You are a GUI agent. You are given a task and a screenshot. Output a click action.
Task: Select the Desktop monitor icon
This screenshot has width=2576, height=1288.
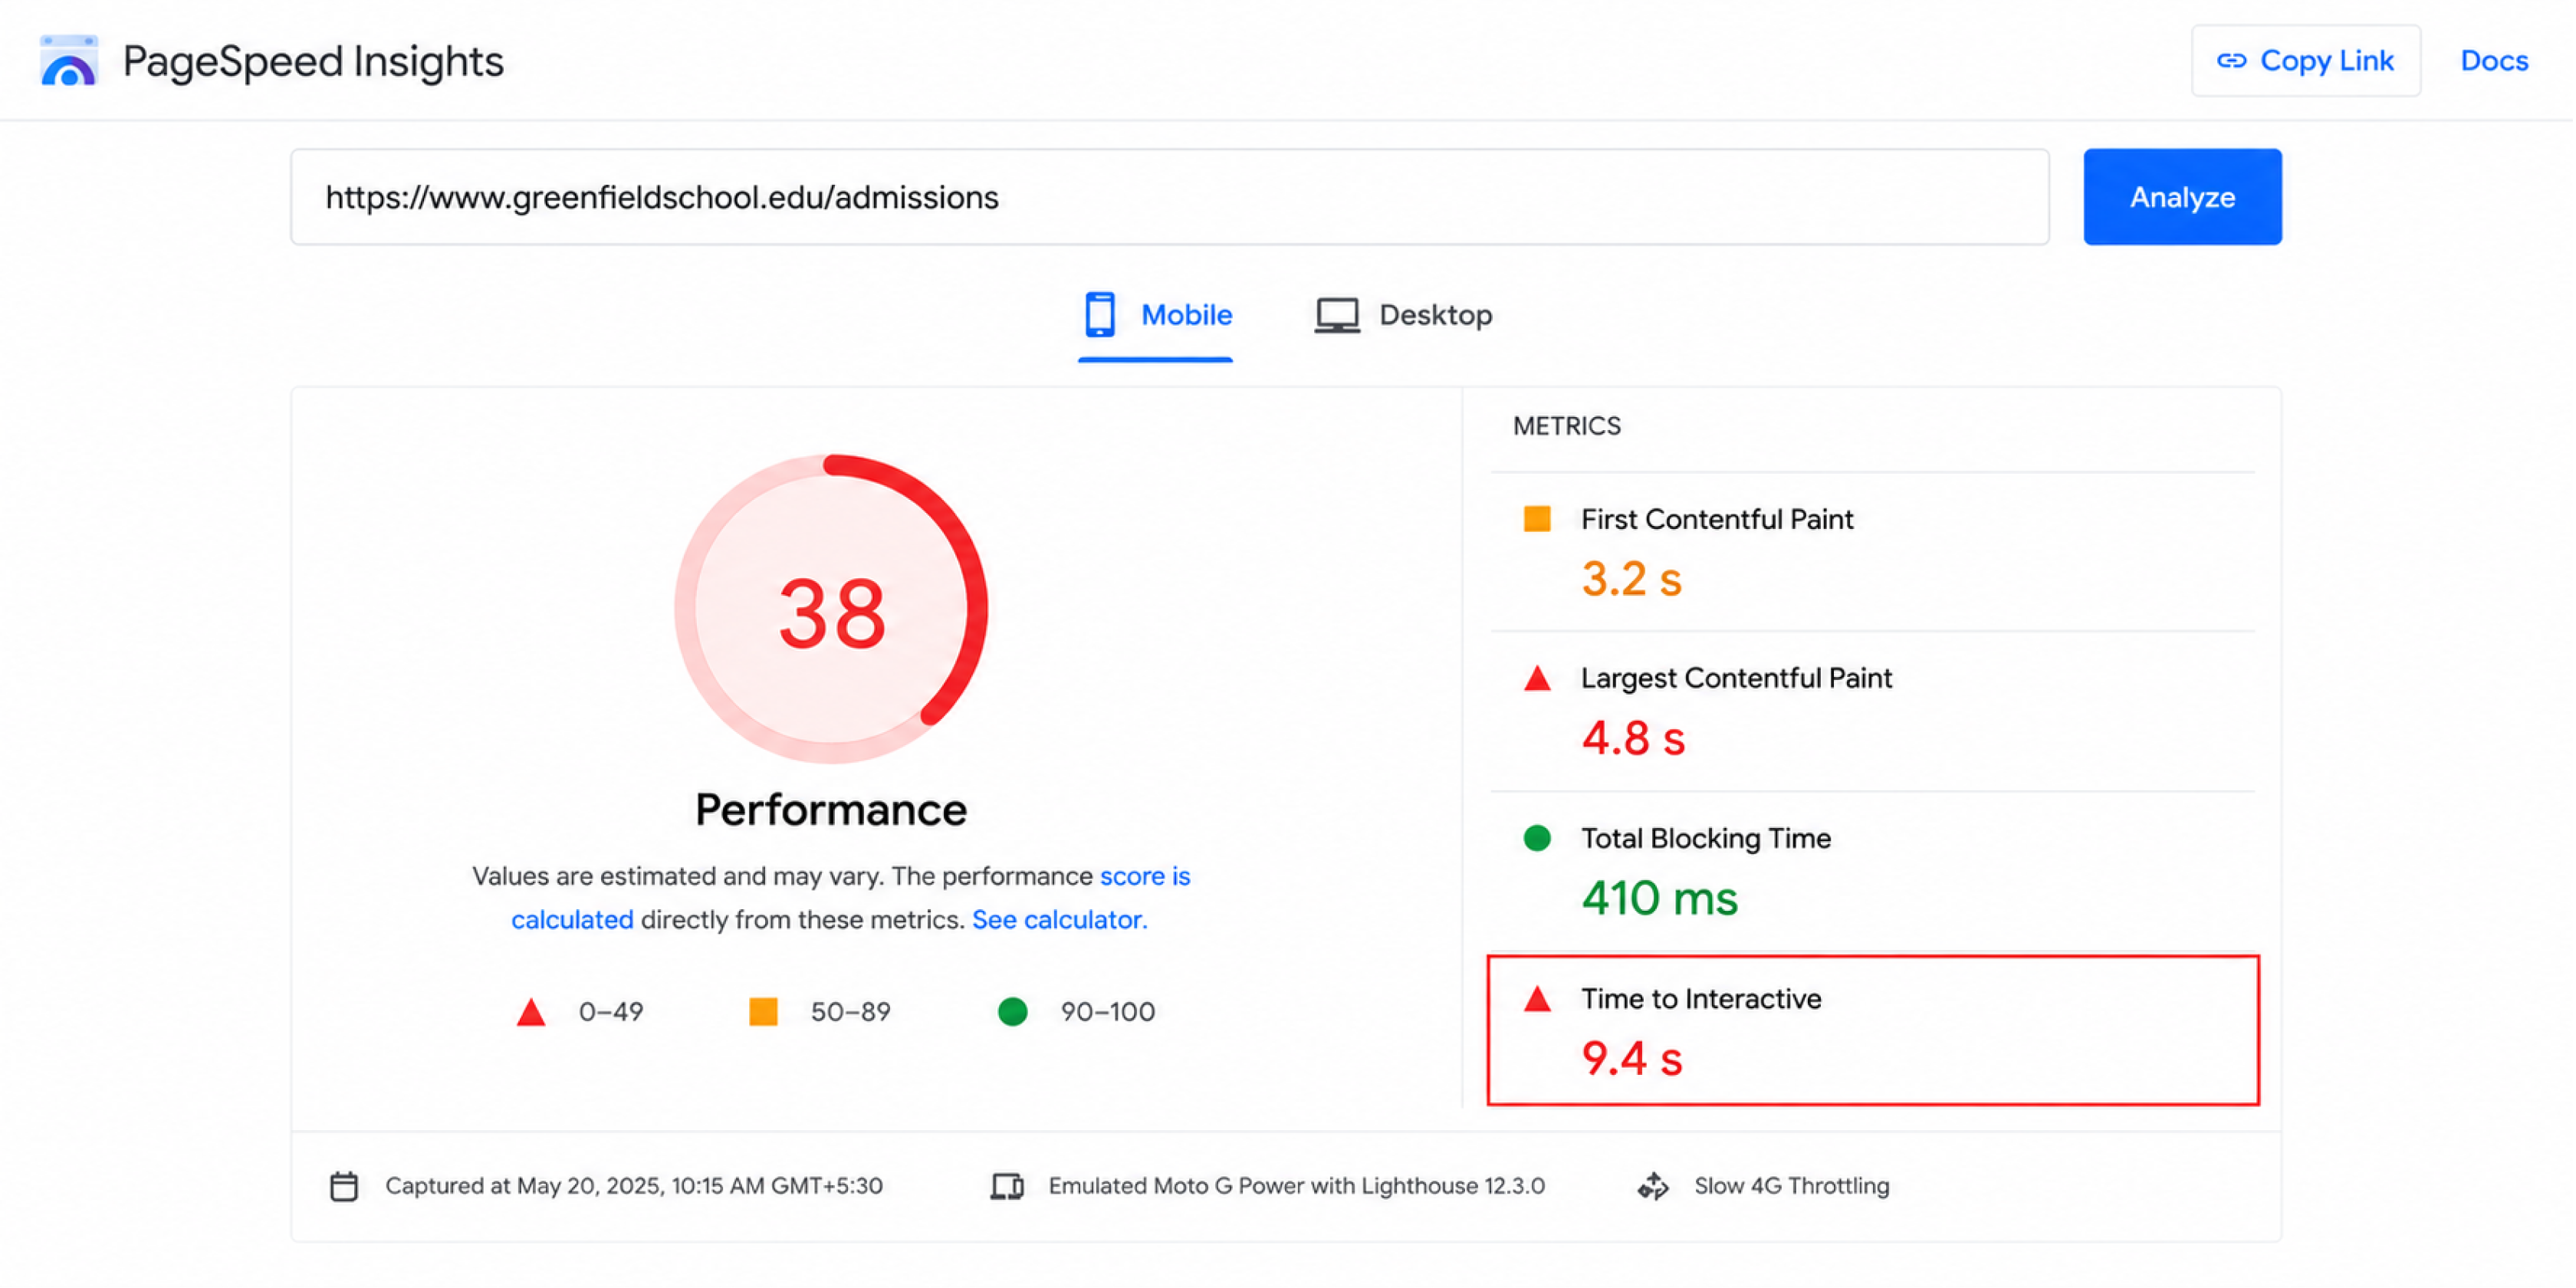[1337, 315]
